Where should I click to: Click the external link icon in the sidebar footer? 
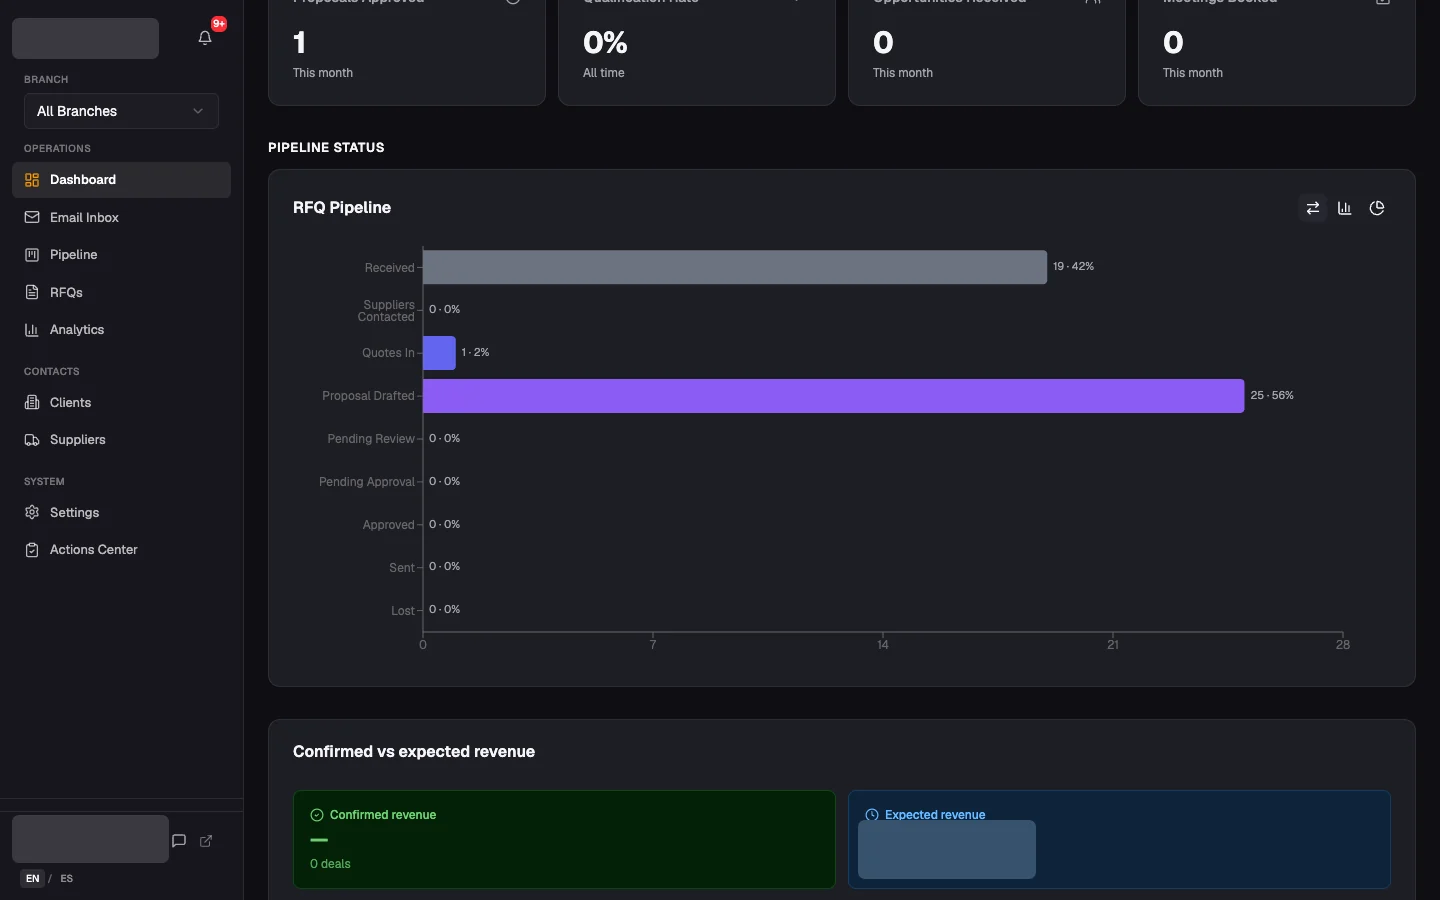coord(206,841)
